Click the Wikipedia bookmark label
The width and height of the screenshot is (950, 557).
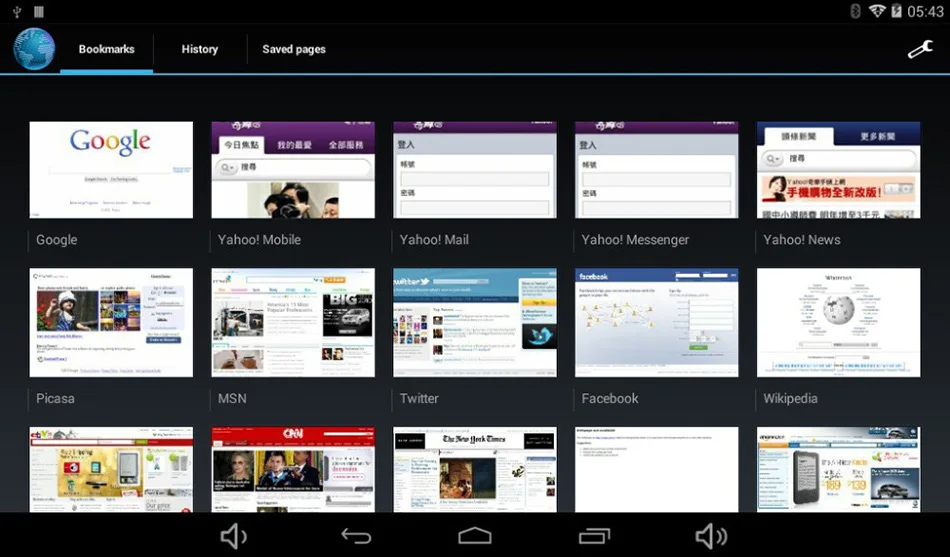pos(790,399)
